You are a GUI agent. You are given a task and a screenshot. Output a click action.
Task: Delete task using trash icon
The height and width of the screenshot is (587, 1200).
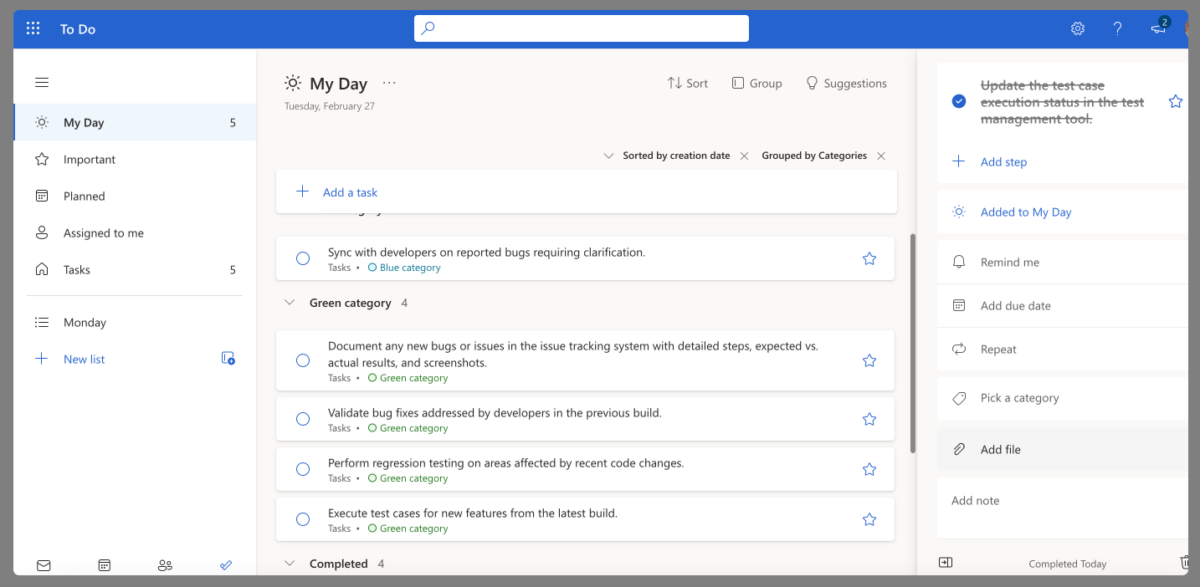coord(1186,563)
